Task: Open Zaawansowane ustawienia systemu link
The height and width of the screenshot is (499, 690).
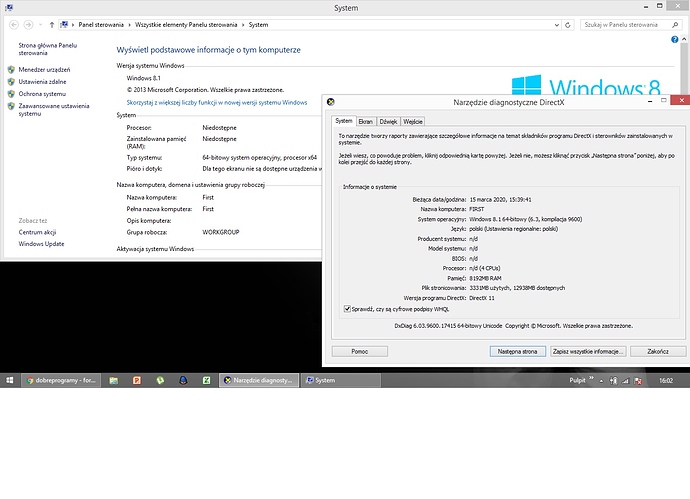Action: 54,110
